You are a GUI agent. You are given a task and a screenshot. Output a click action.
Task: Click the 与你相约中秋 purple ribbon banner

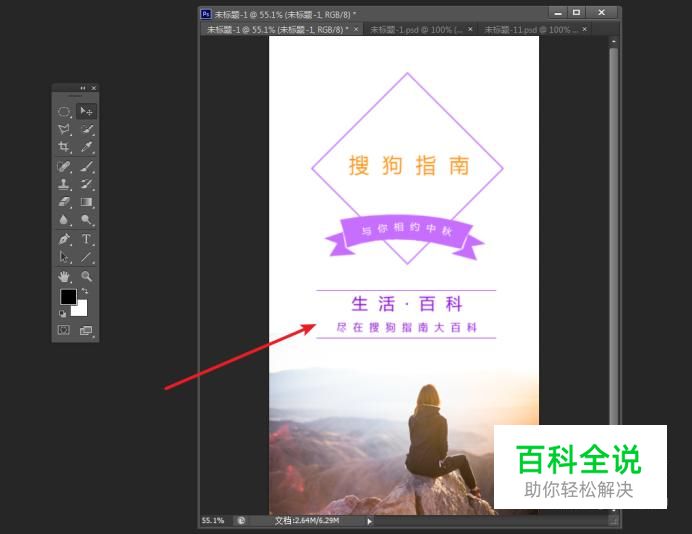coord(405,236)
